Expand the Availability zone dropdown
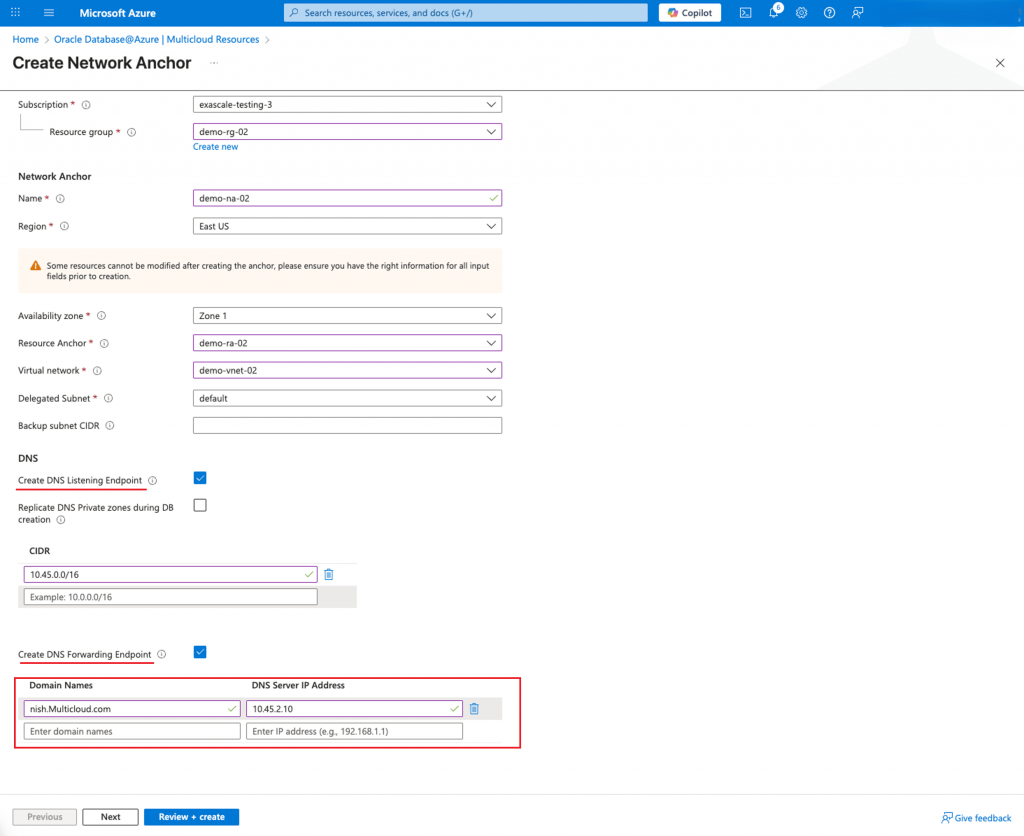 point(346,316)
